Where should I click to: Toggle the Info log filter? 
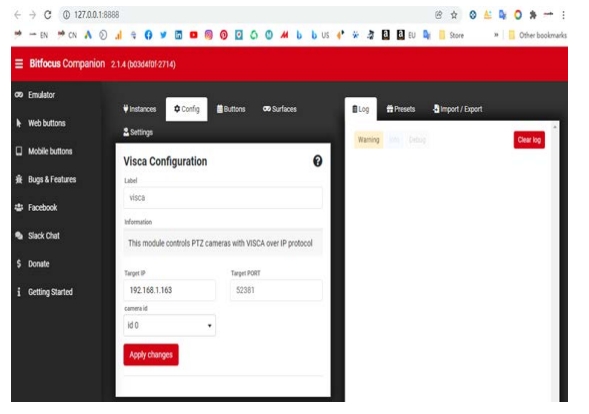pyautogui.click(x=394, y=140)
